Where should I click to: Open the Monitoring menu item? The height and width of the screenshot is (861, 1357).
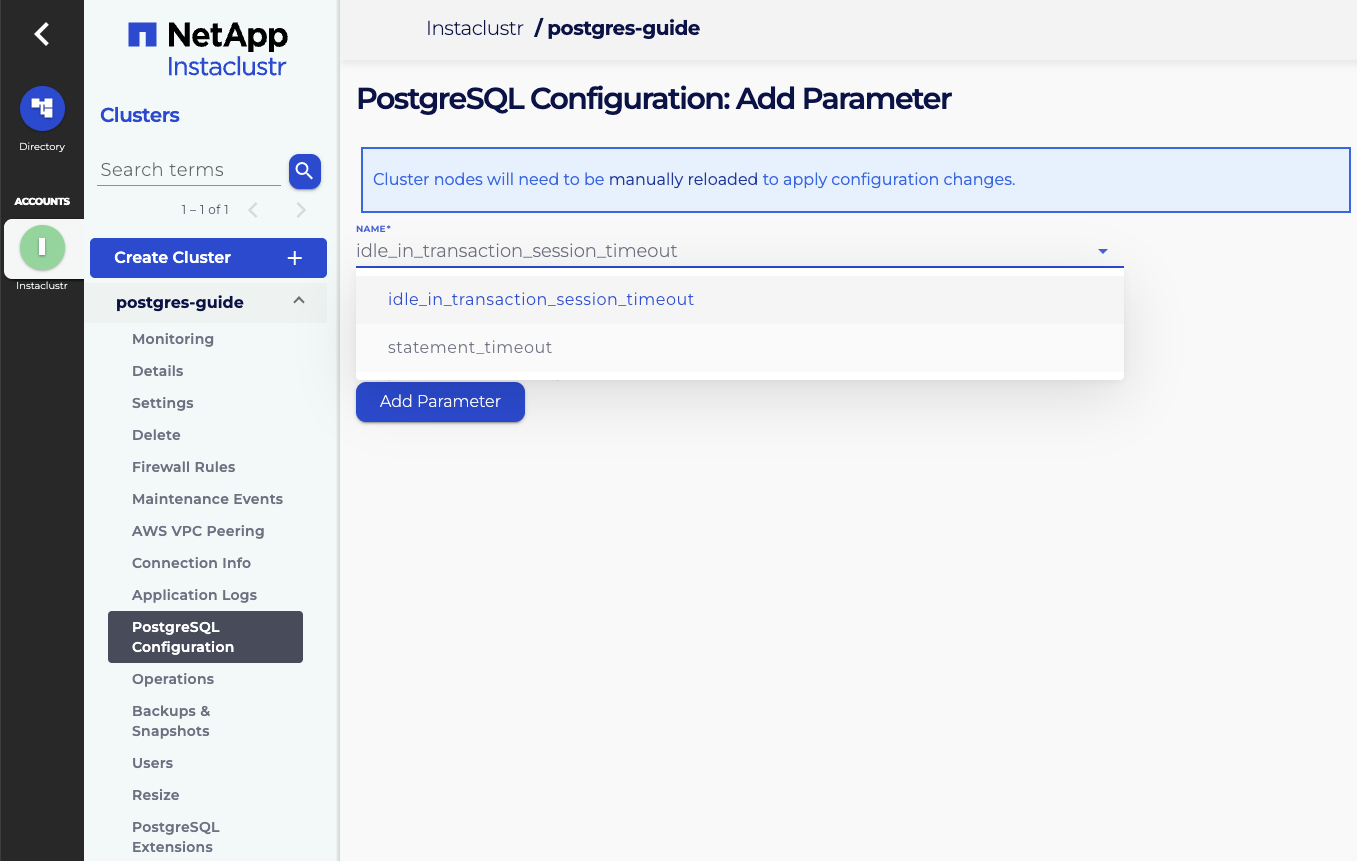173,339
